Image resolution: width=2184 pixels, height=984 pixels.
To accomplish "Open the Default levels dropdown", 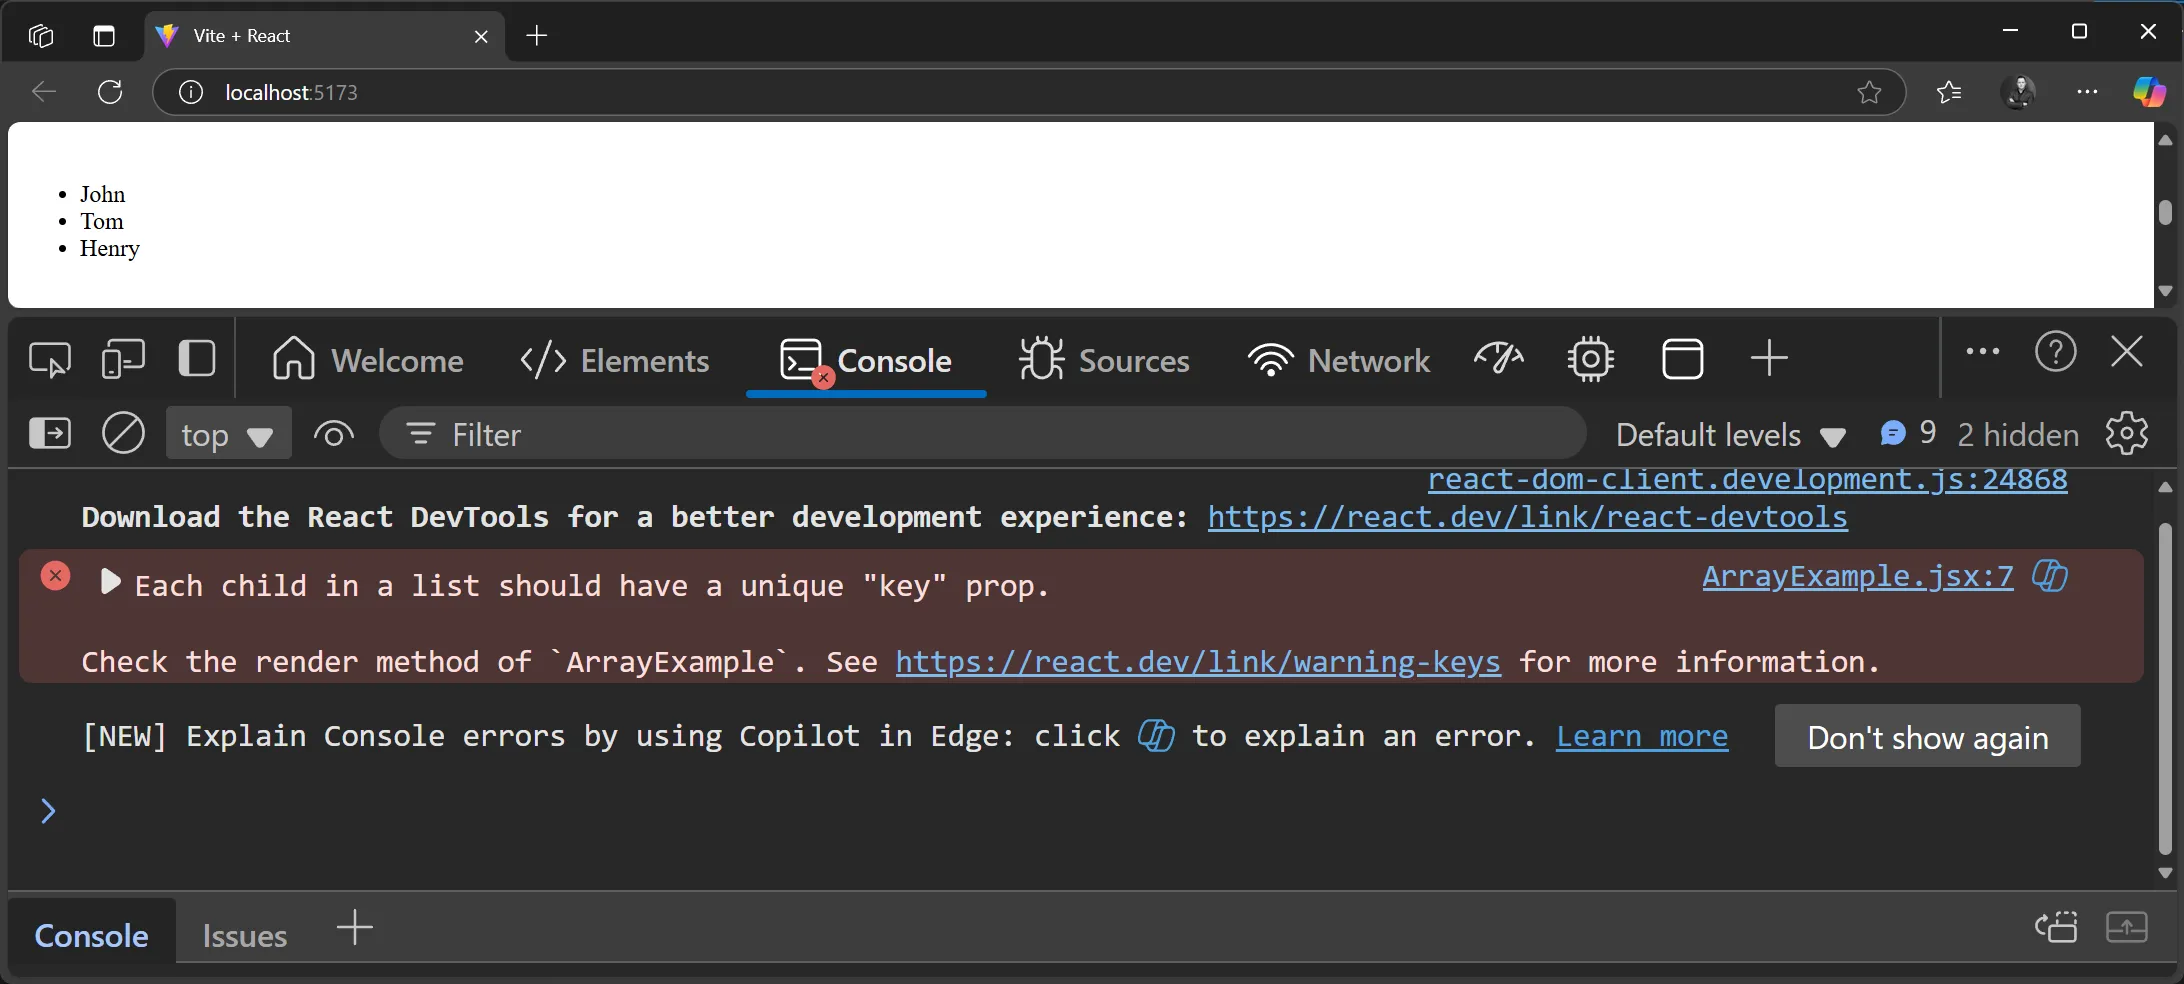I will point(1731,435).
